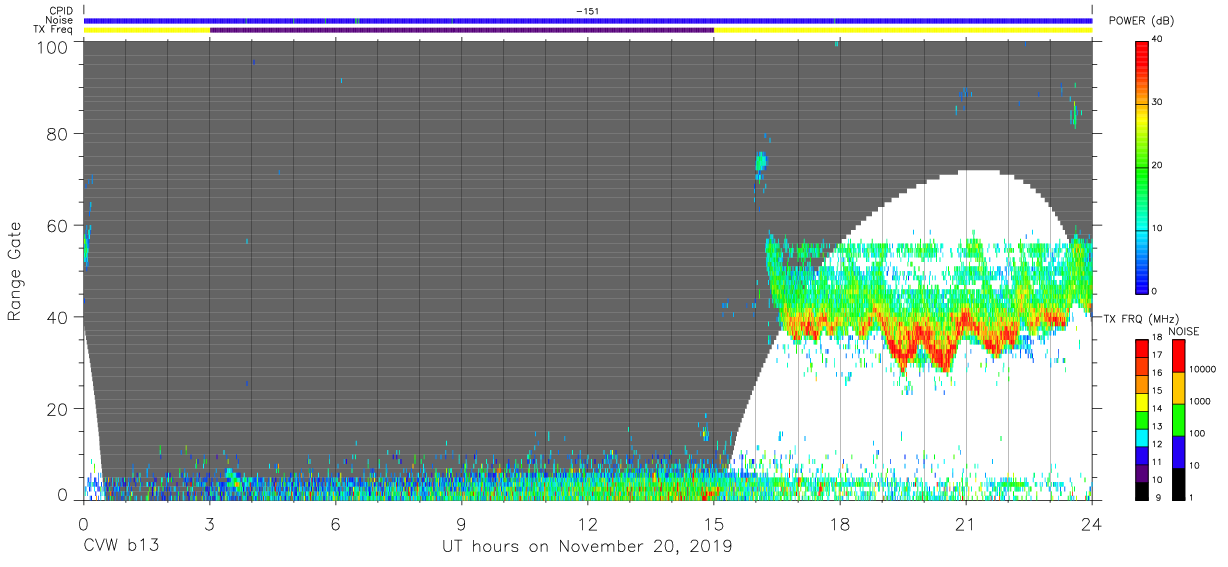Image resolution: width=1228 pixels, height=567 pixels.
Task: Click the 60 tick on Range Gate axis
Action: click(58, 225)
